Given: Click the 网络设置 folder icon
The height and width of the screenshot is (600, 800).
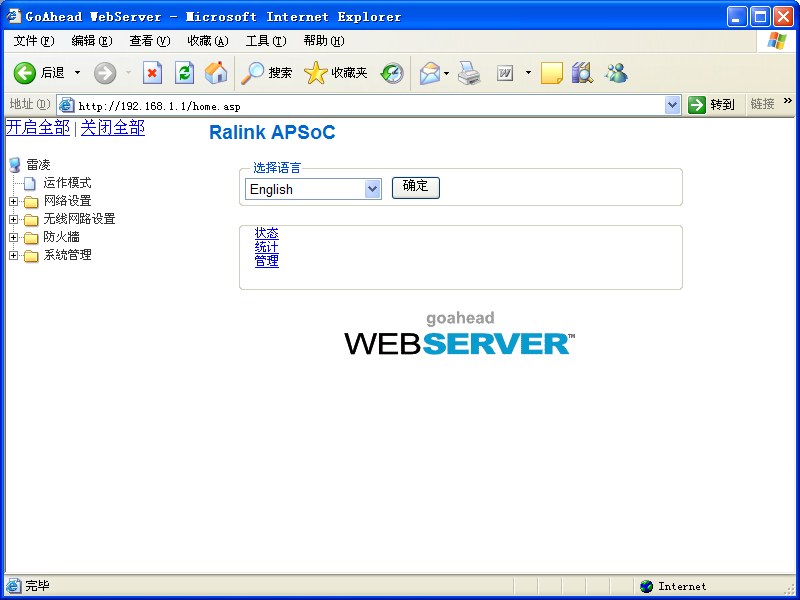Looking at the screenshot, I should point(31,202).
